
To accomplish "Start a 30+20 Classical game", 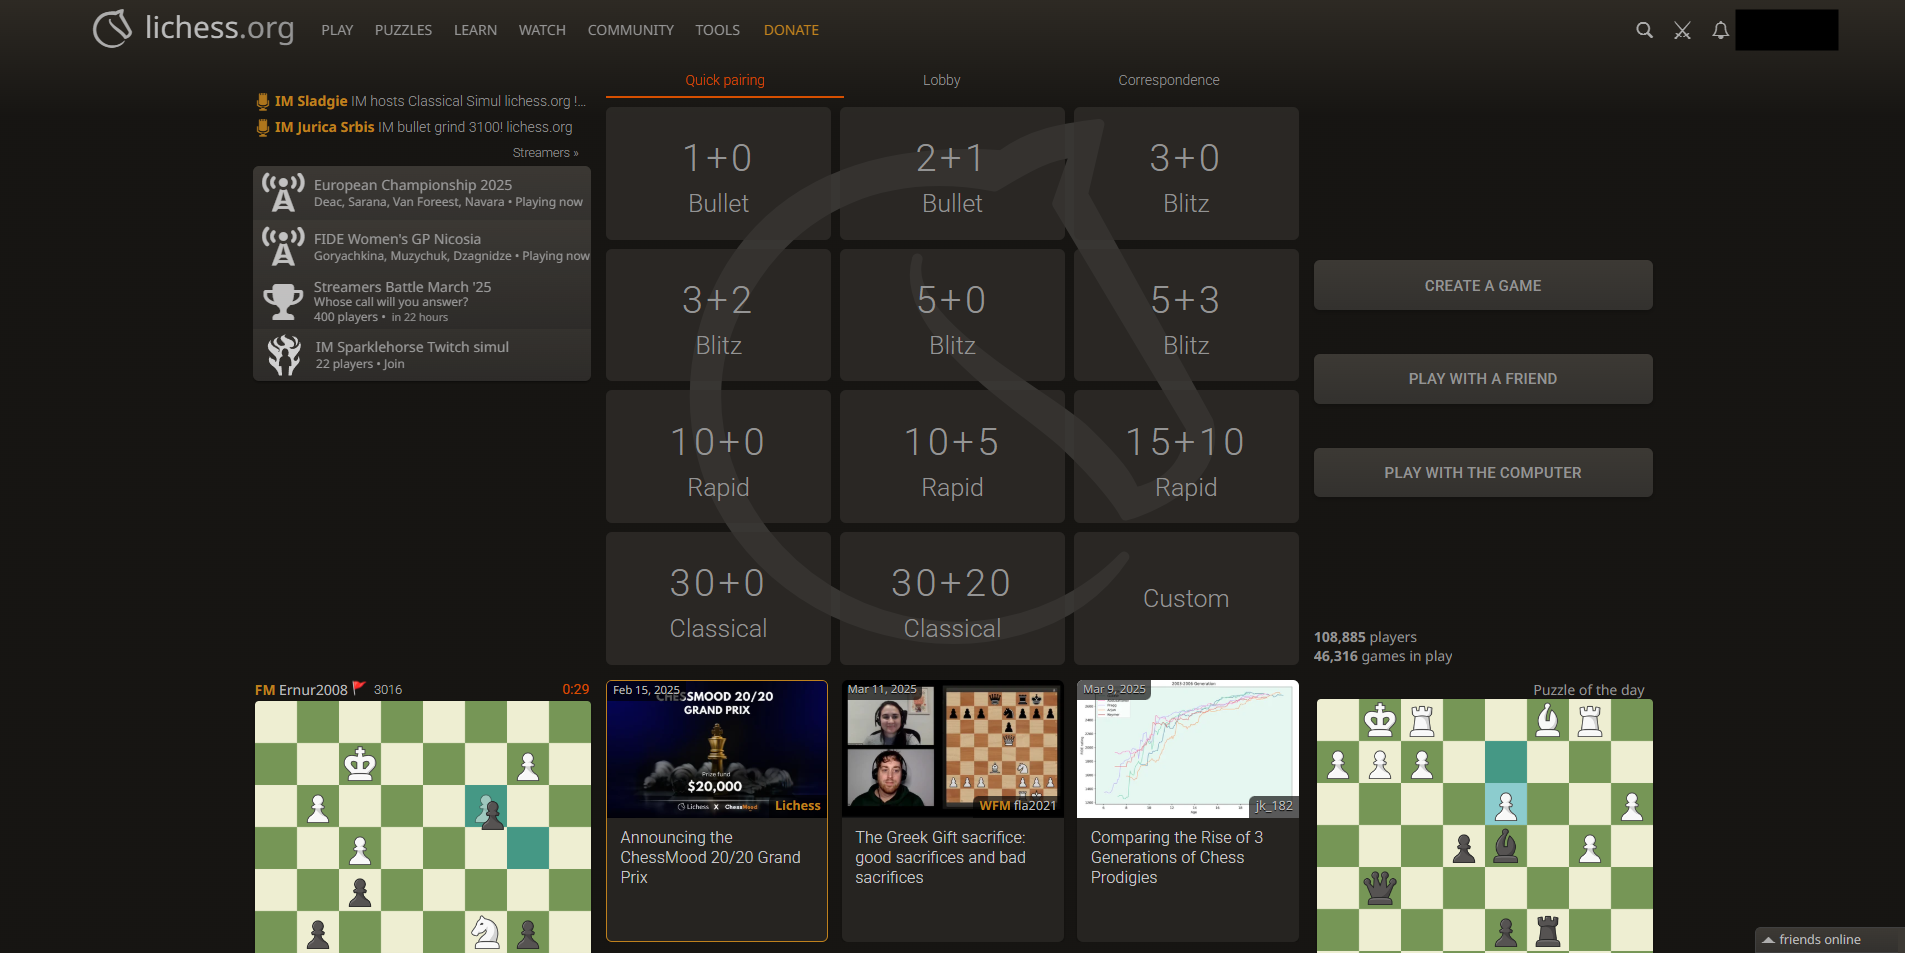I will [x=952, y=599].
